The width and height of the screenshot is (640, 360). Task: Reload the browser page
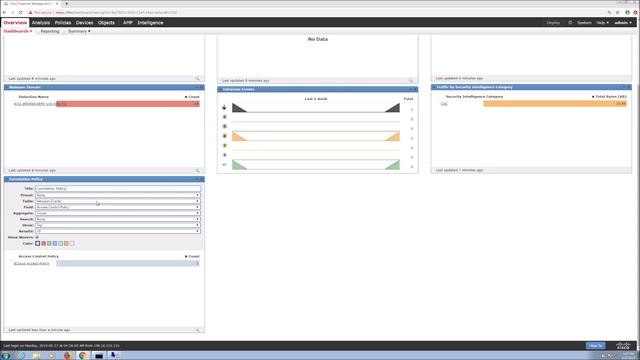pos(20,12)
